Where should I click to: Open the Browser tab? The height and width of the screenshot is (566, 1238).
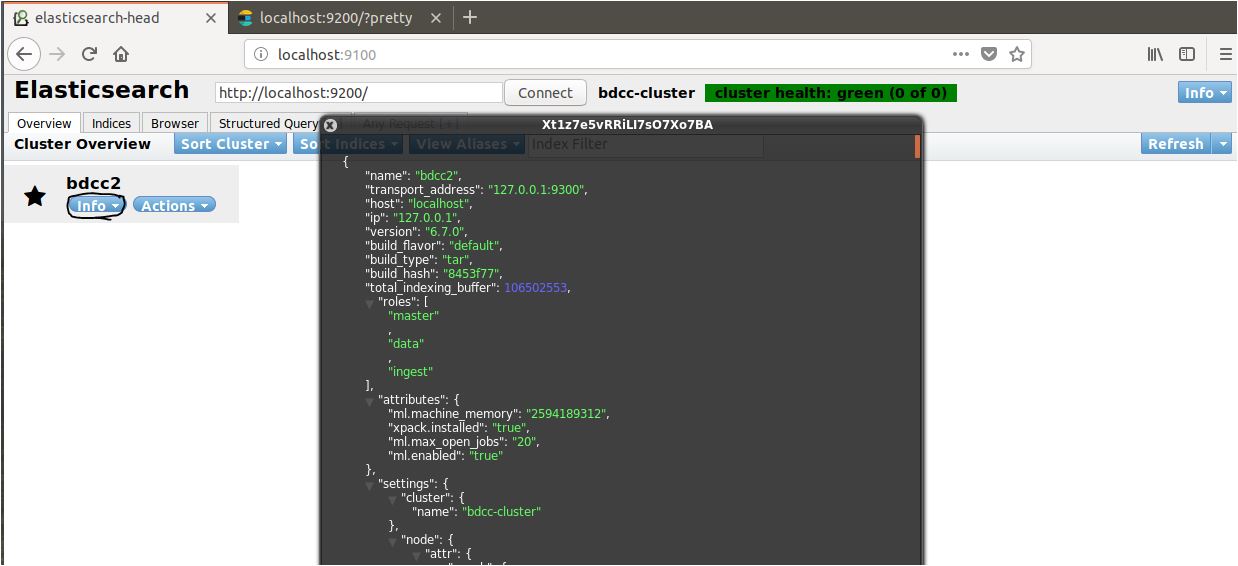point(175,123)
